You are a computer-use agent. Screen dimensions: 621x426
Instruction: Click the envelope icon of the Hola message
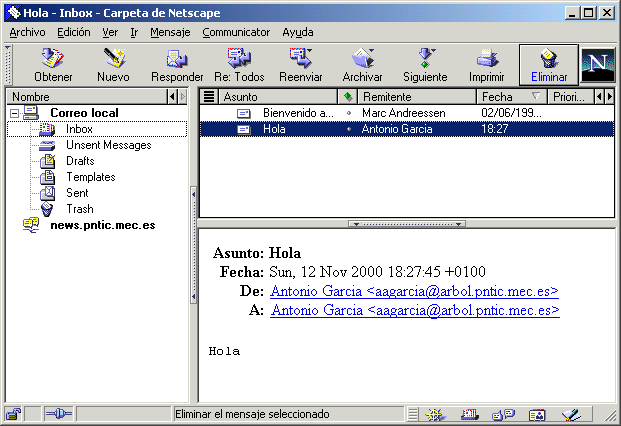click(244, 129)
